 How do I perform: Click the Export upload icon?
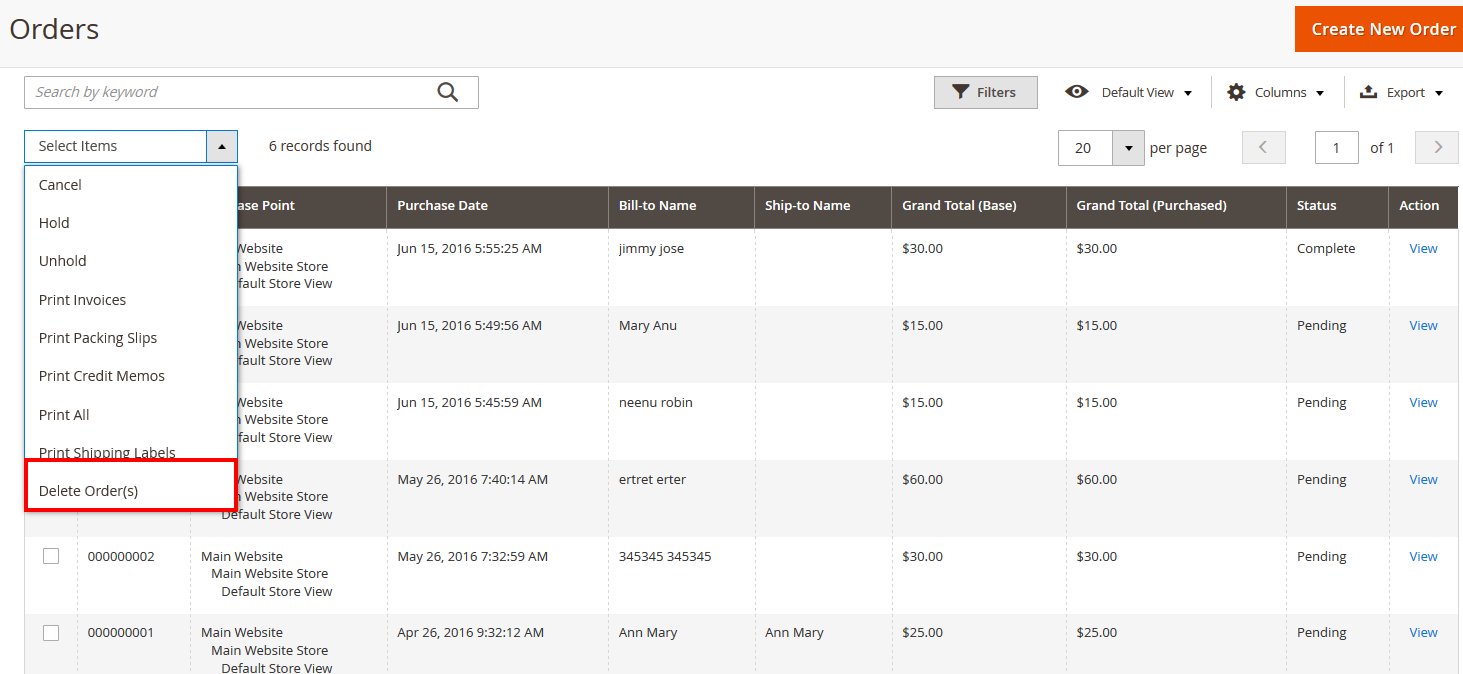click(1368, 92)
